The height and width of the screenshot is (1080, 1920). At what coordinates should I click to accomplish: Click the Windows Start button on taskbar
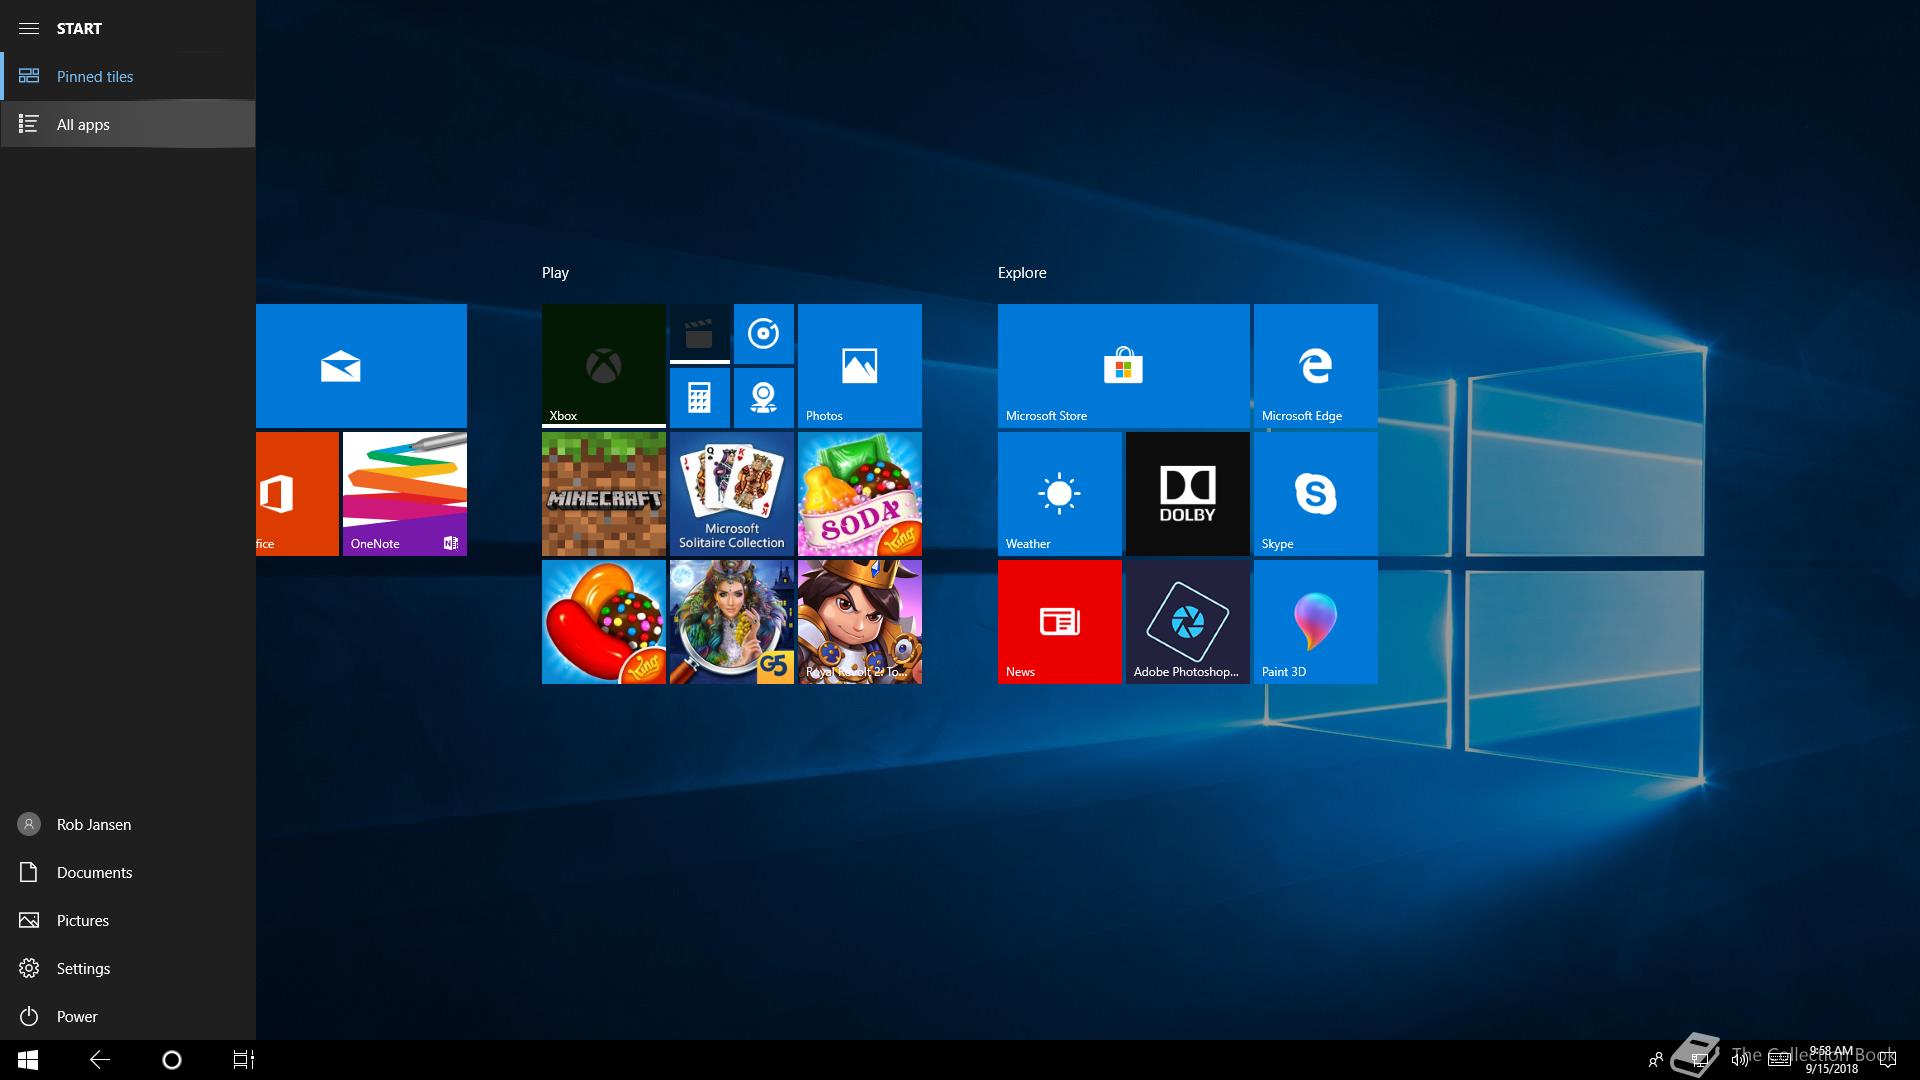[x=28, y=1060]
